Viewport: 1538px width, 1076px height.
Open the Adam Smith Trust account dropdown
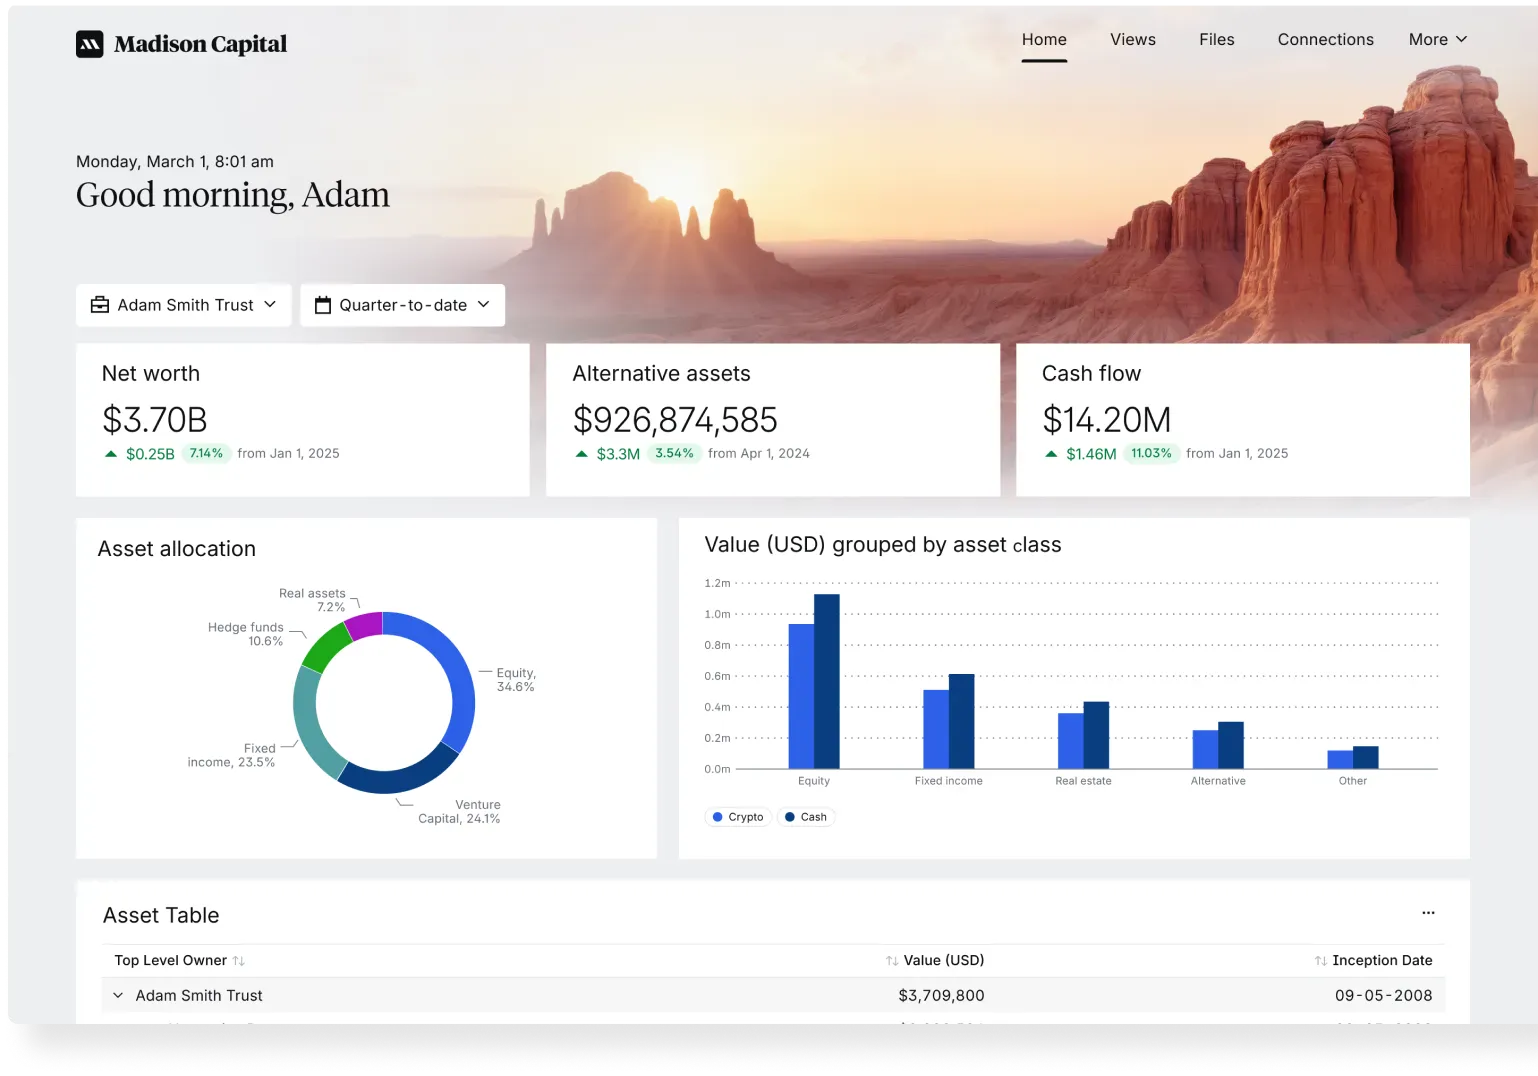click(x=184, y=305)
